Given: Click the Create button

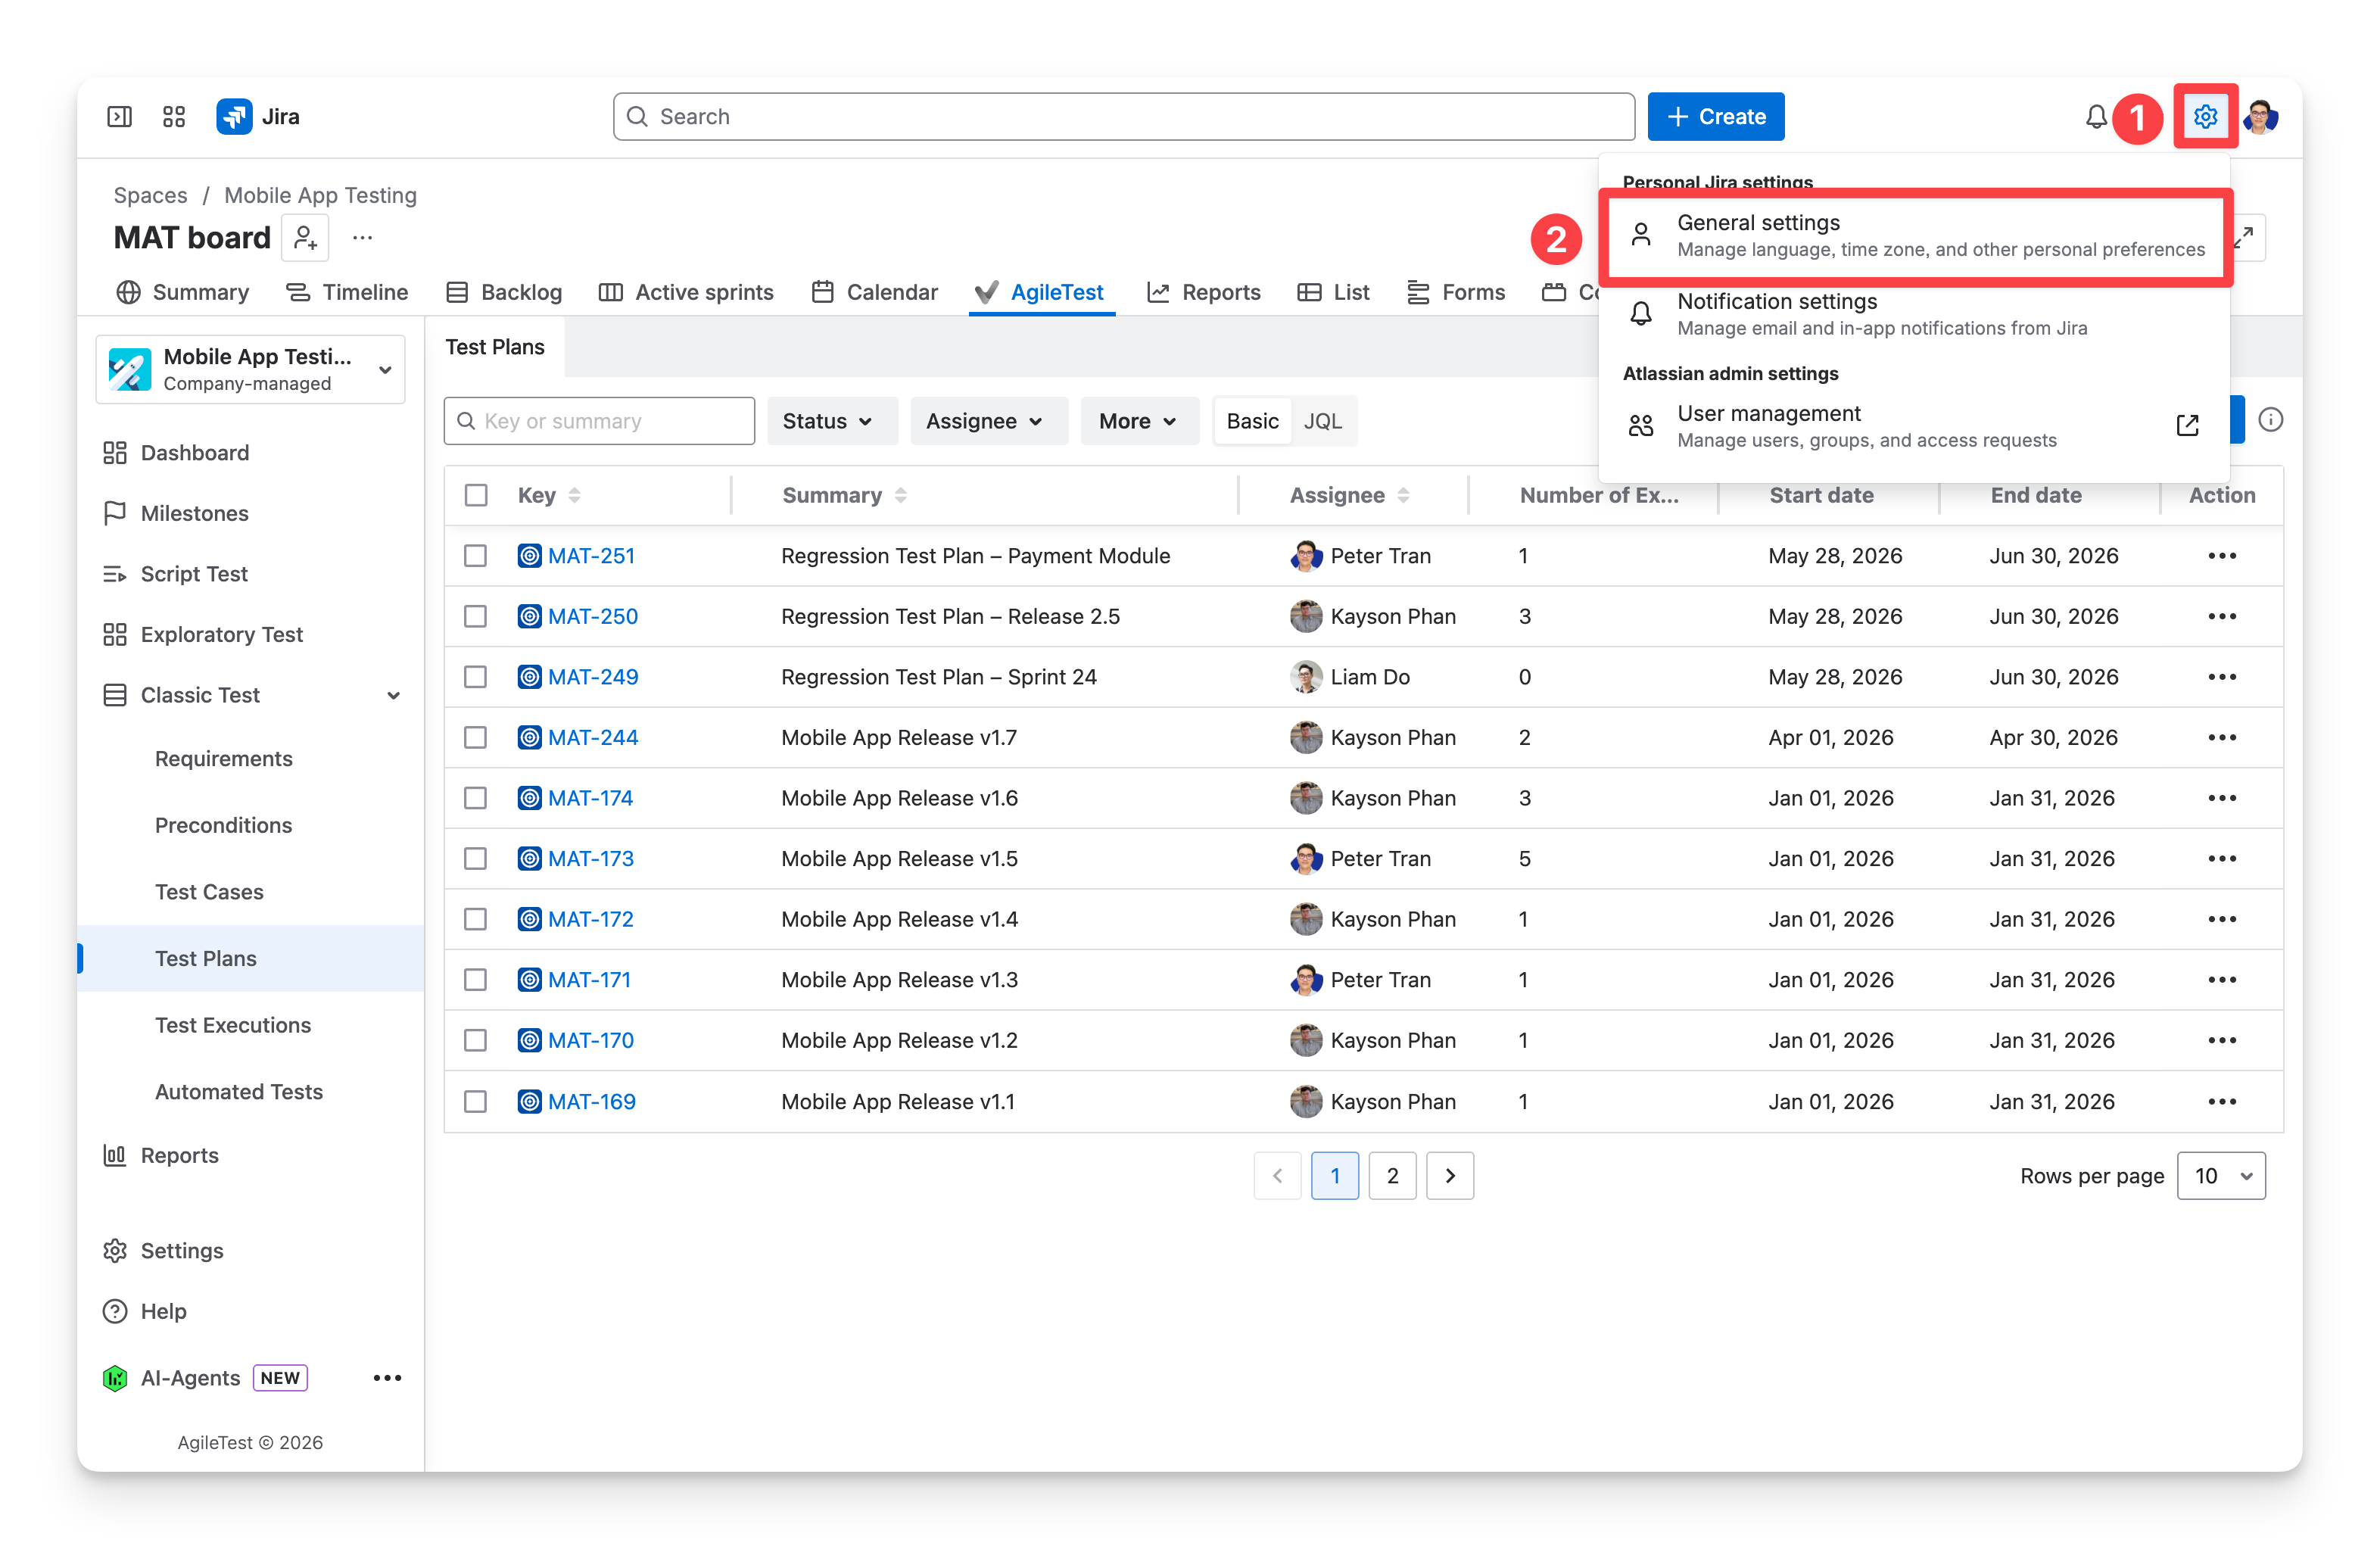Looking at the screenshot, I should click(x=1716, y=117).
